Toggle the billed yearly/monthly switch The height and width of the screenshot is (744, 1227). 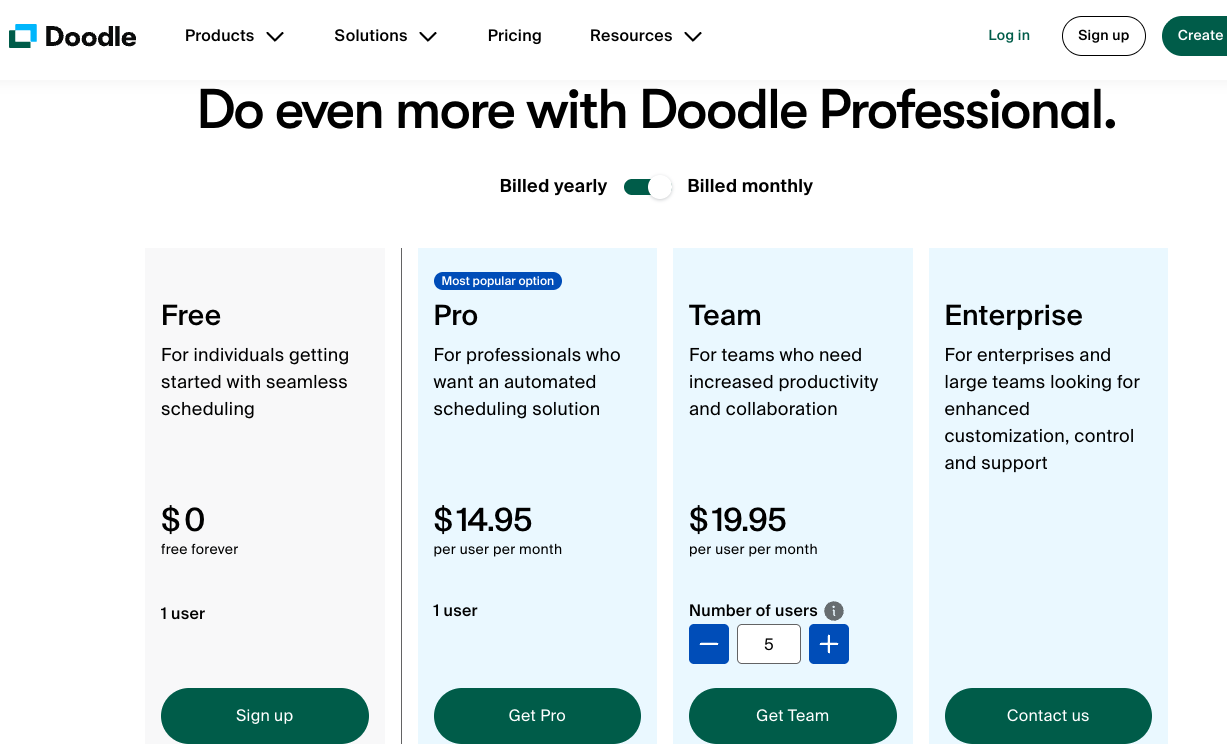[x=647, y=187]
